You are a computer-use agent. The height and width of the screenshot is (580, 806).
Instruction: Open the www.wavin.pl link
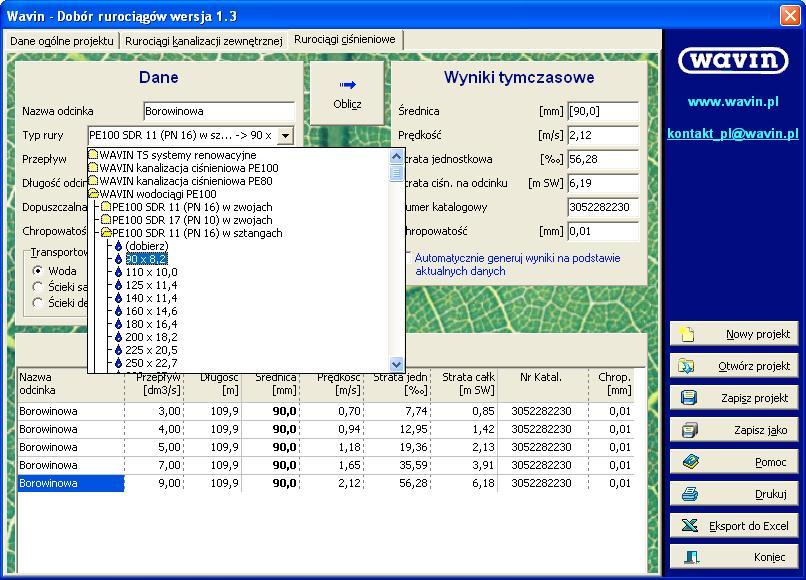coord(733,101)
